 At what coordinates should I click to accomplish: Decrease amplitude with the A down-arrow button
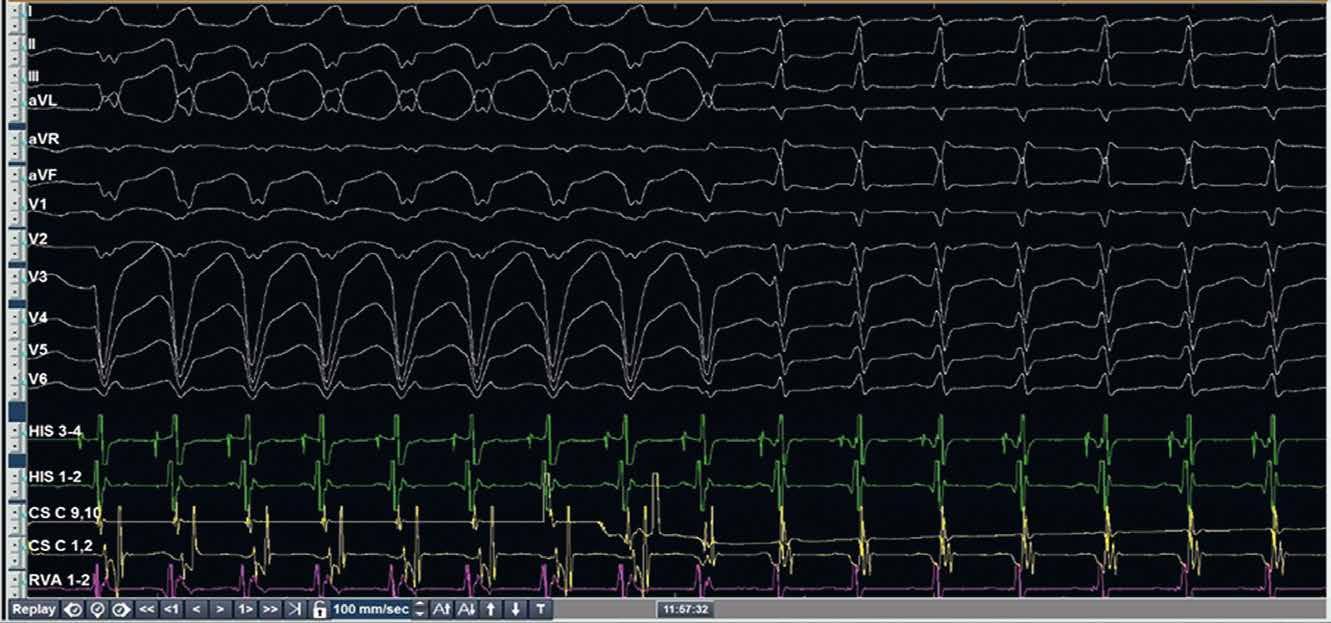coord(467,609)
